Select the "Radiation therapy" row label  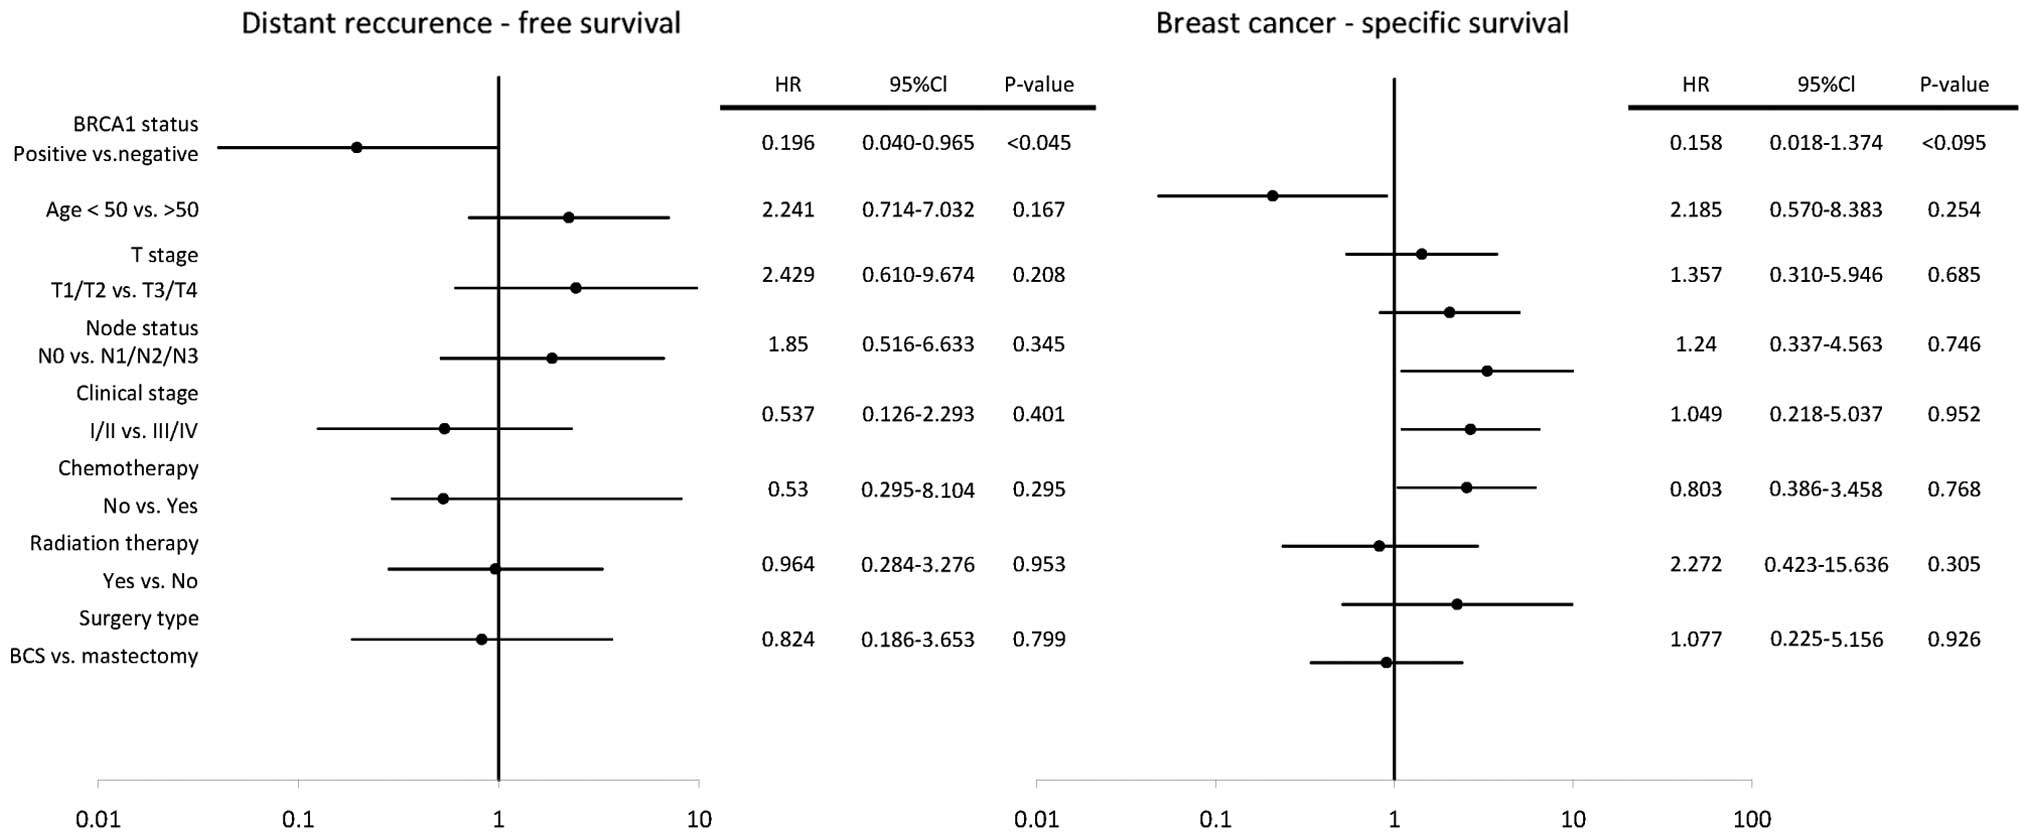tap(114, 544)
